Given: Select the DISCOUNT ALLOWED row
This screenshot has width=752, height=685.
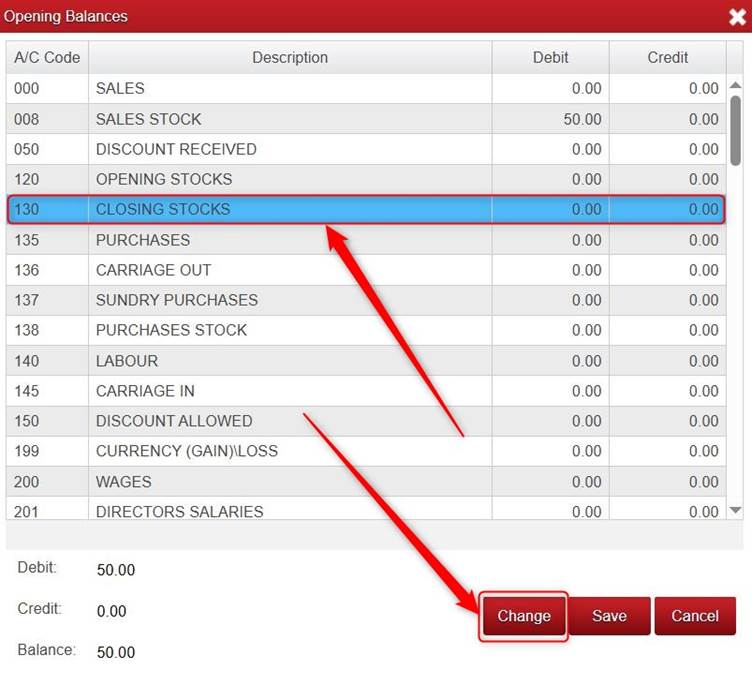Looking at the screenshot, I should (x=366, y=421).
